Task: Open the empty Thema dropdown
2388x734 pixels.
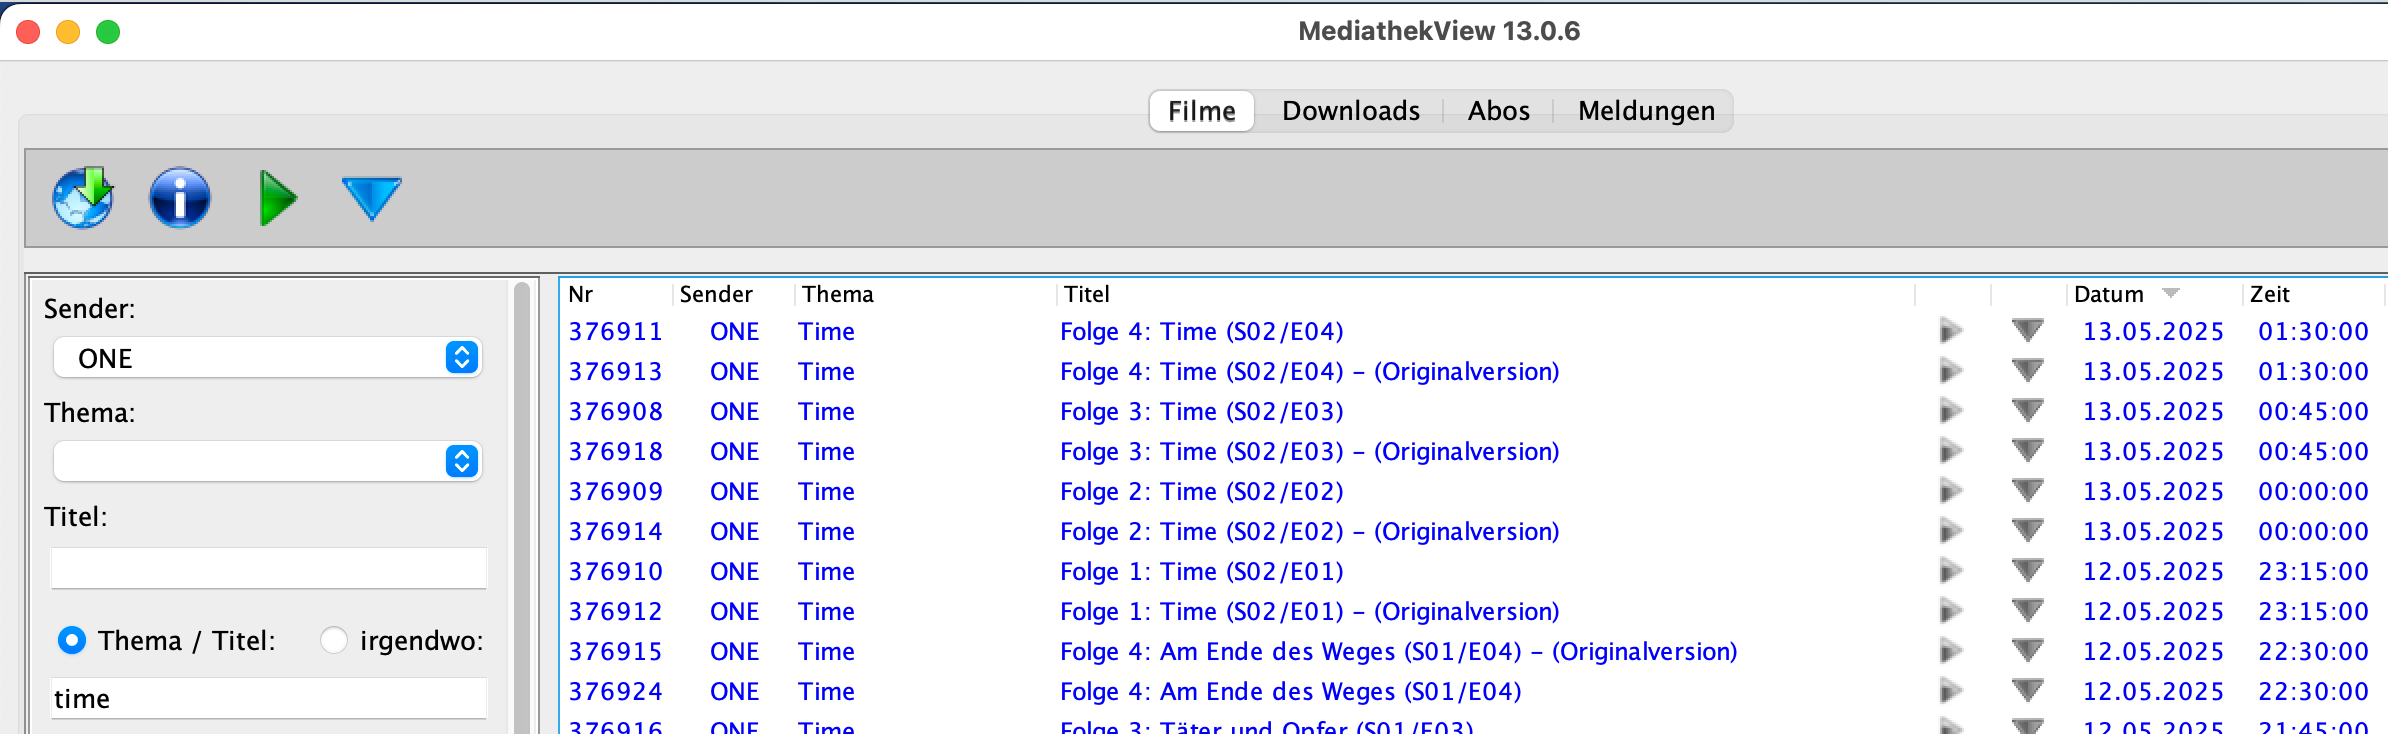Action: coord(267,461)
